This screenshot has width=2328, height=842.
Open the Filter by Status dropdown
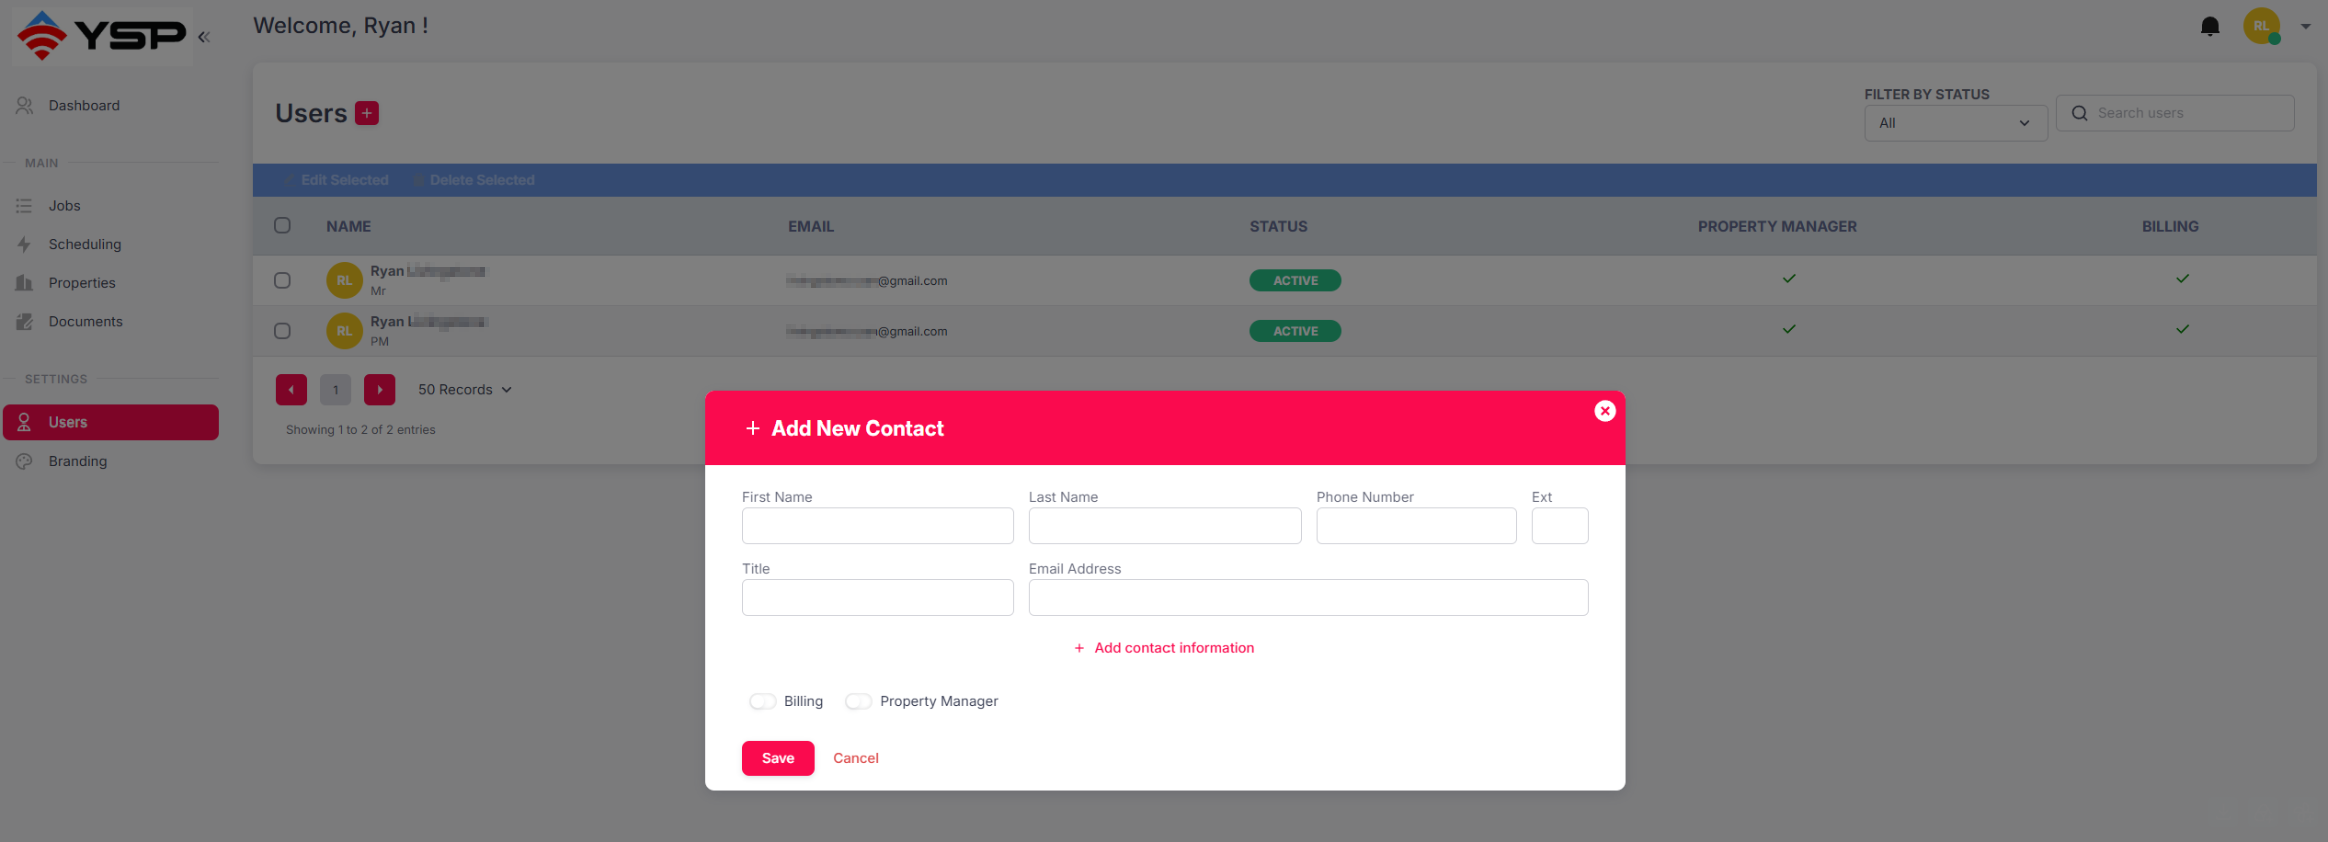click(x=1955, y=123)
